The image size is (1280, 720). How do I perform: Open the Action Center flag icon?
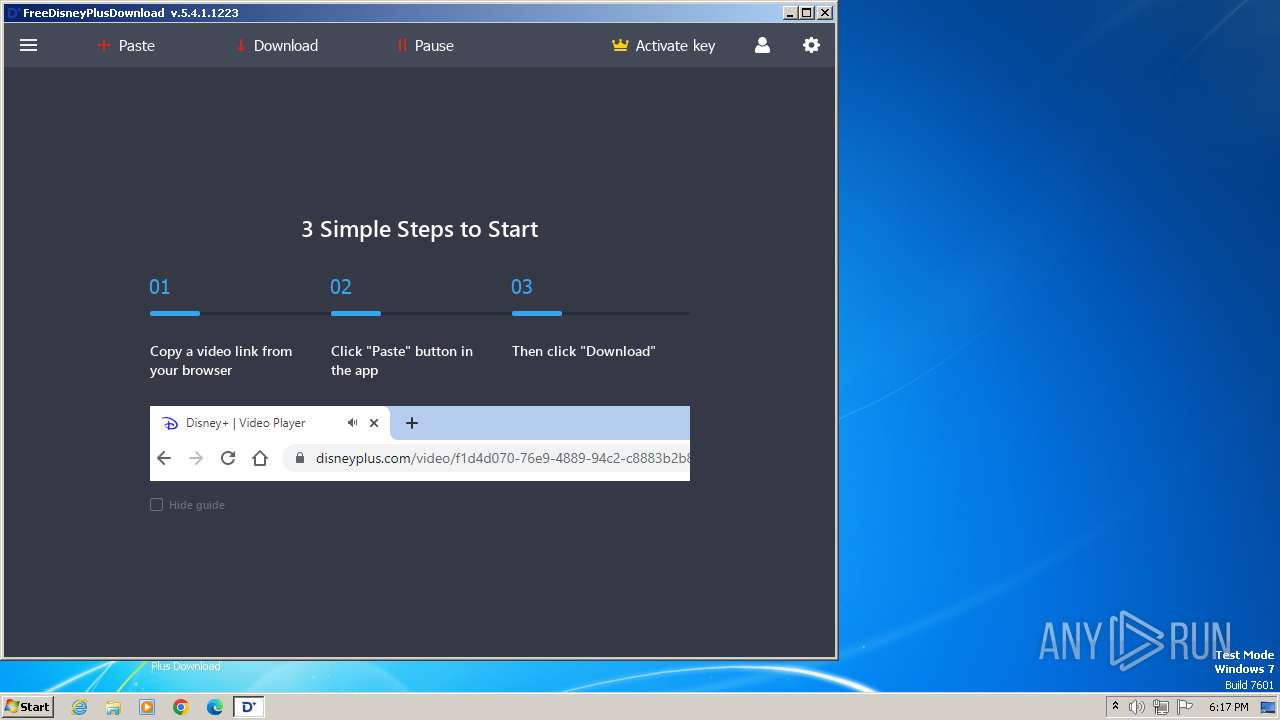1185,707
